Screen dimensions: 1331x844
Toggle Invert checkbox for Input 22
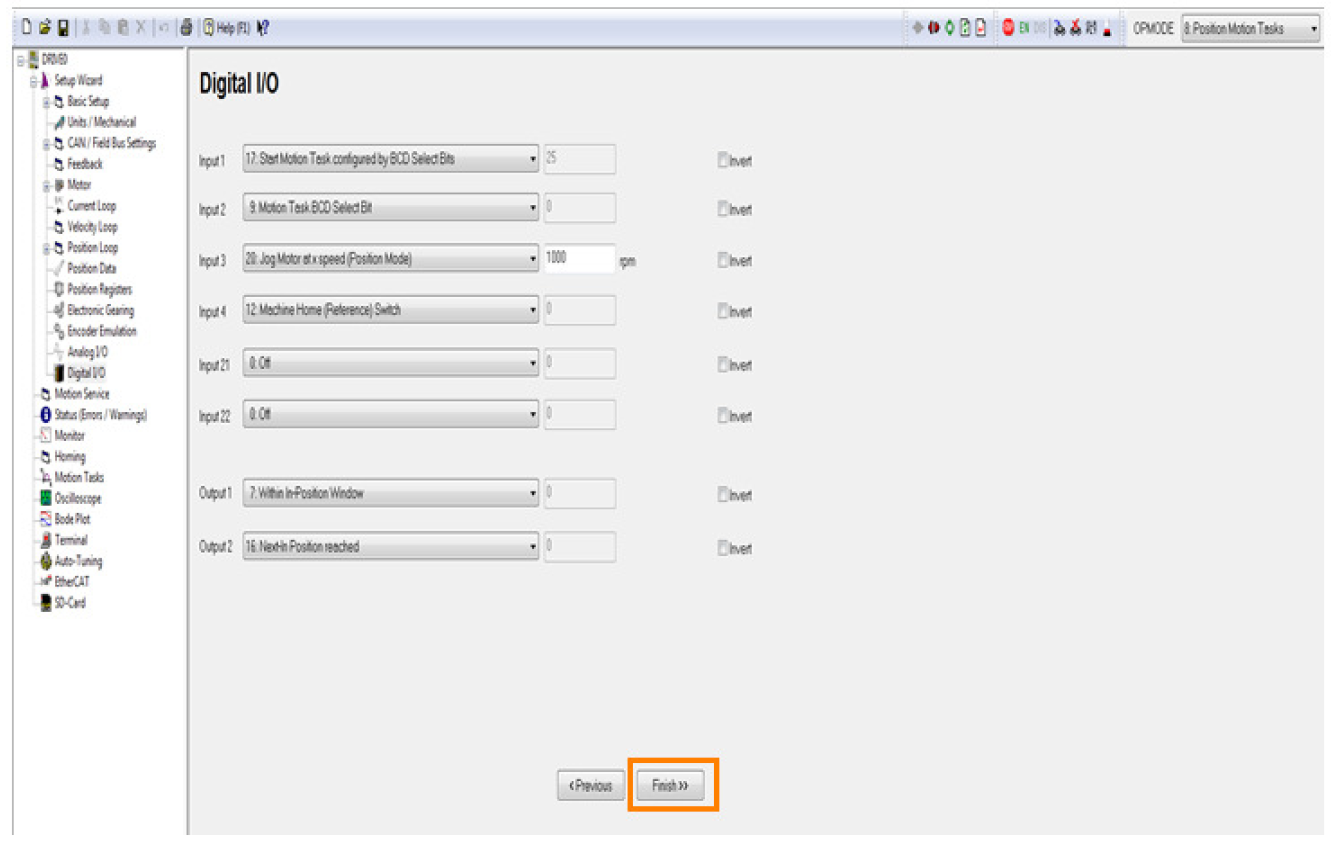[x=722, y=416]
